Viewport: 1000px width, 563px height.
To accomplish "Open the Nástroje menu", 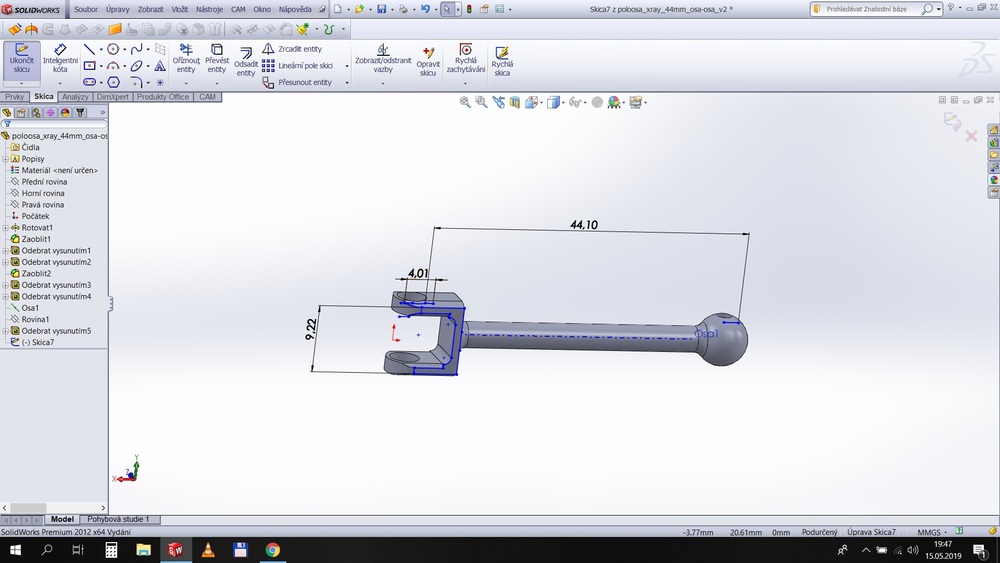I will (x=210, y=9).
